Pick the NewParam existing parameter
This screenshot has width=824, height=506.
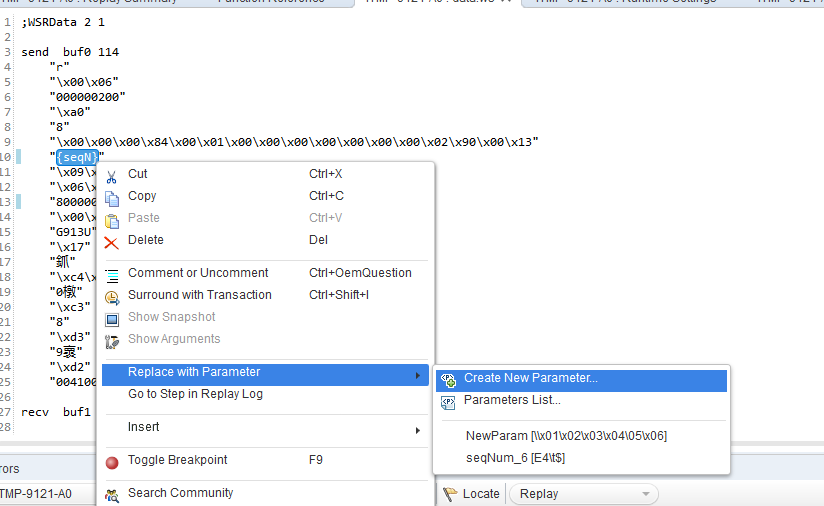[566, 436]
